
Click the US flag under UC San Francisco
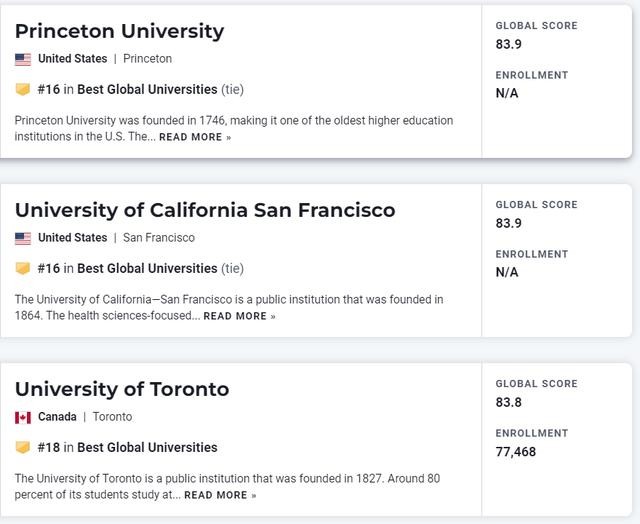23,238
